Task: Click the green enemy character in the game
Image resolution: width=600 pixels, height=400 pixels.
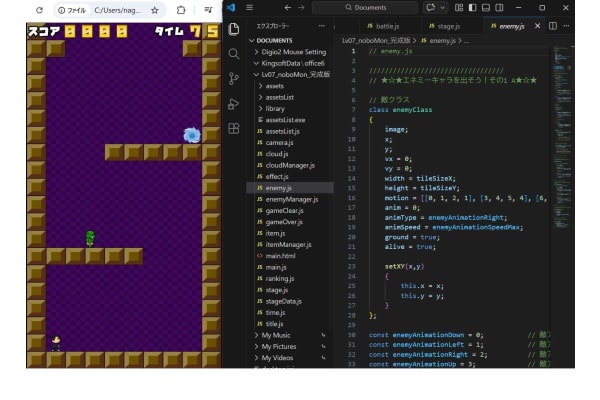Action: [x=90, y=239]
